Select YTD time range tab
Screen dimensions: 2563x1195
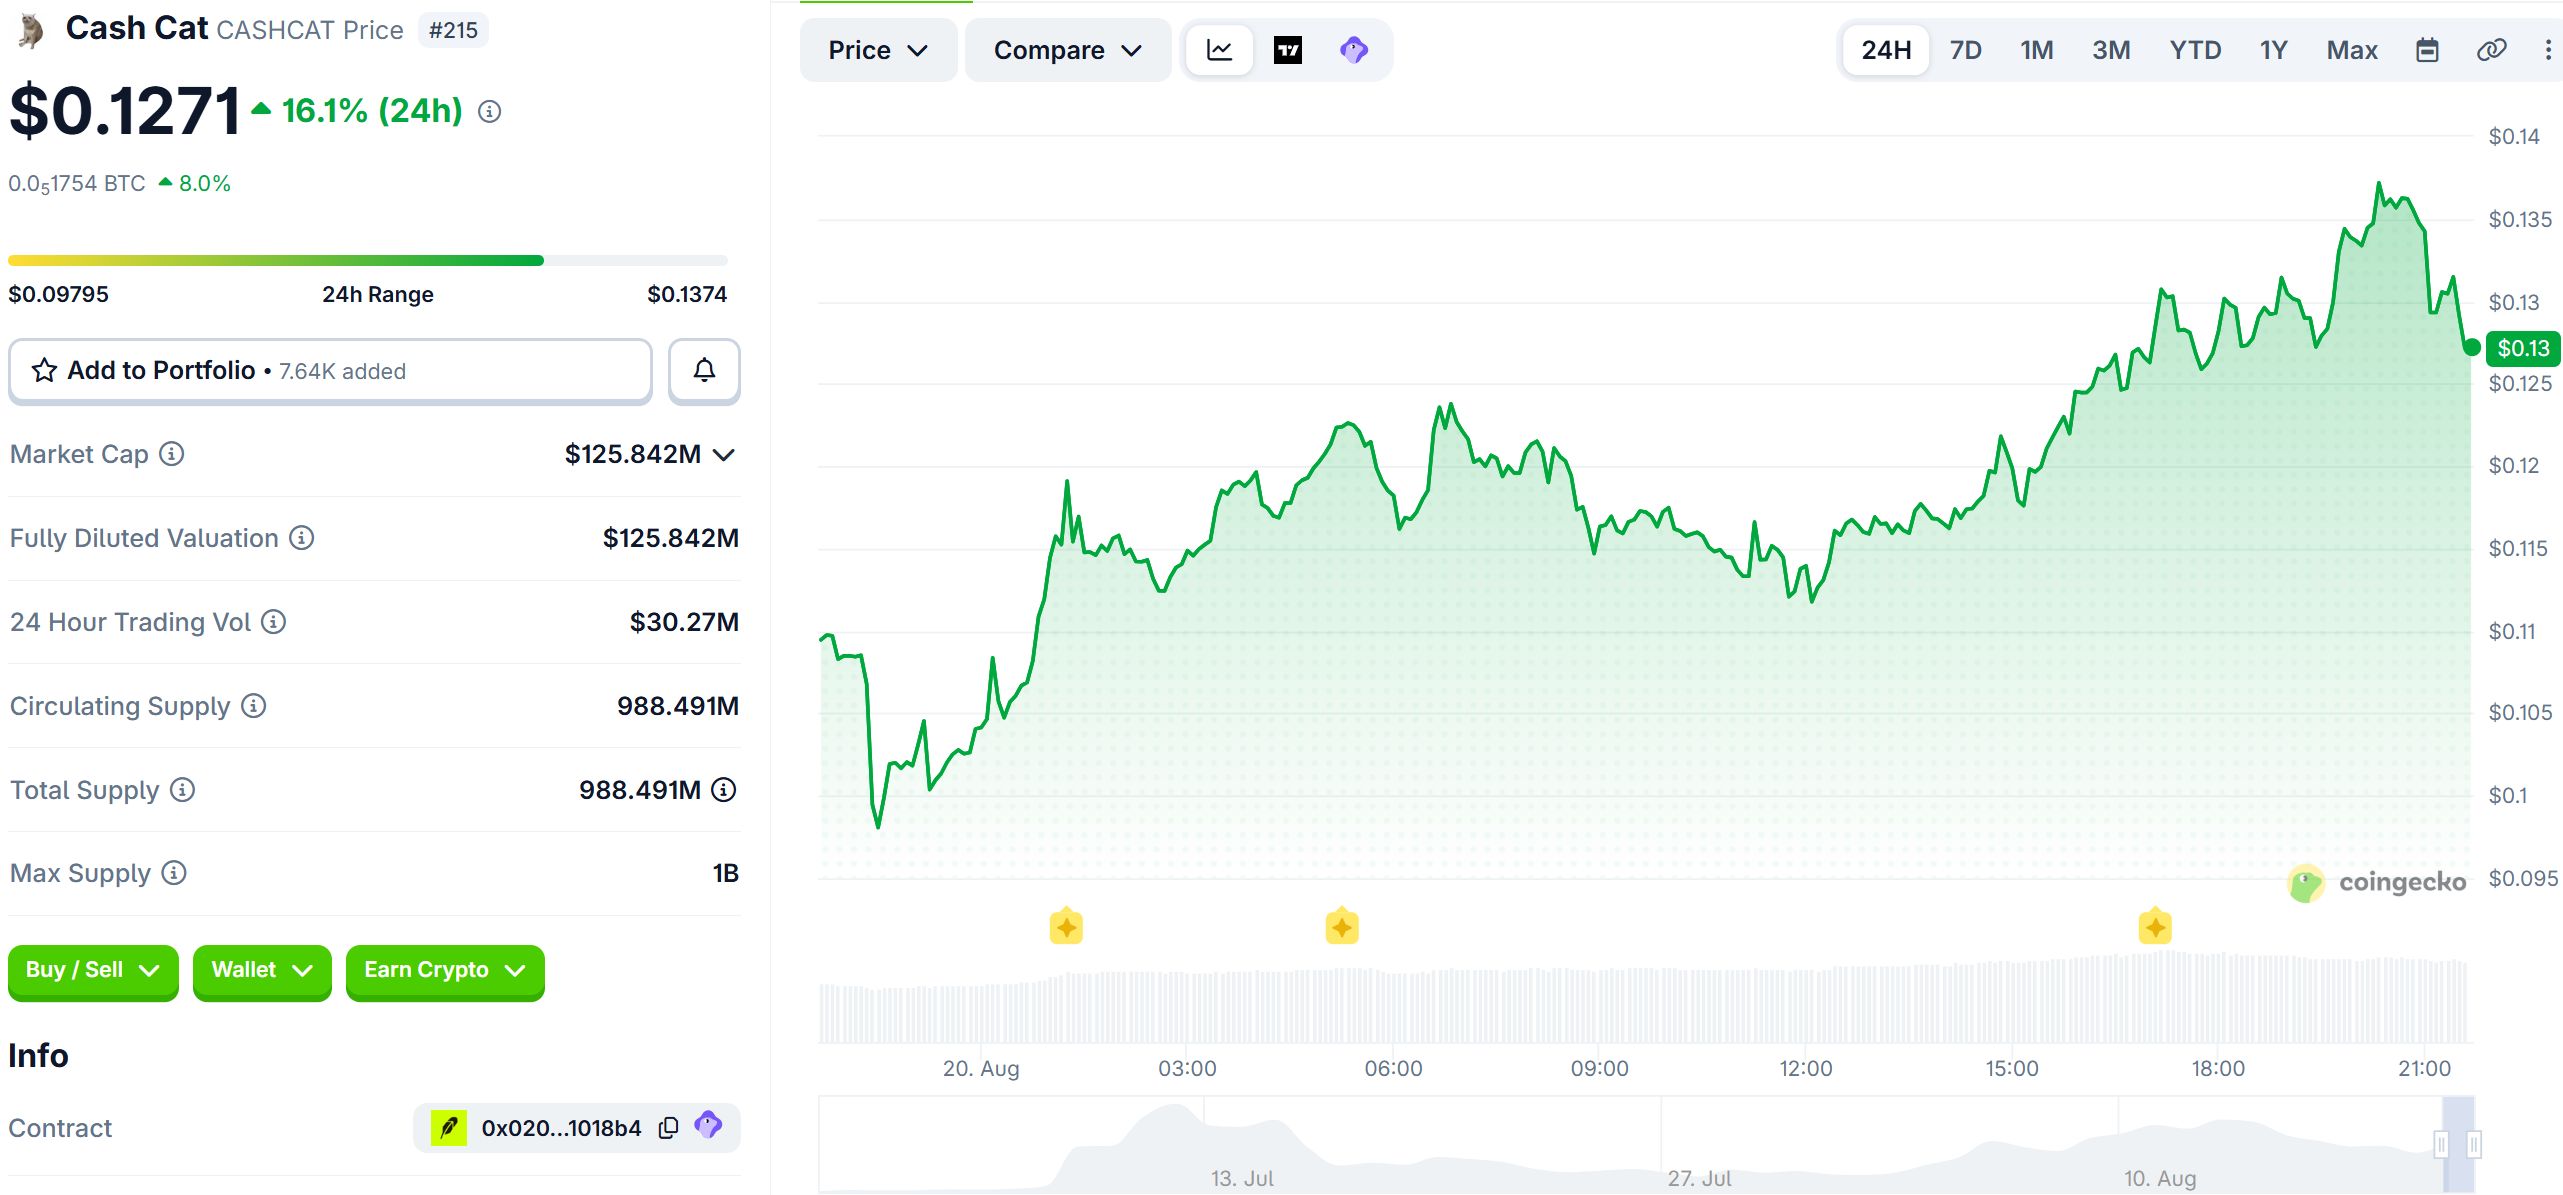pos(2195,50)
